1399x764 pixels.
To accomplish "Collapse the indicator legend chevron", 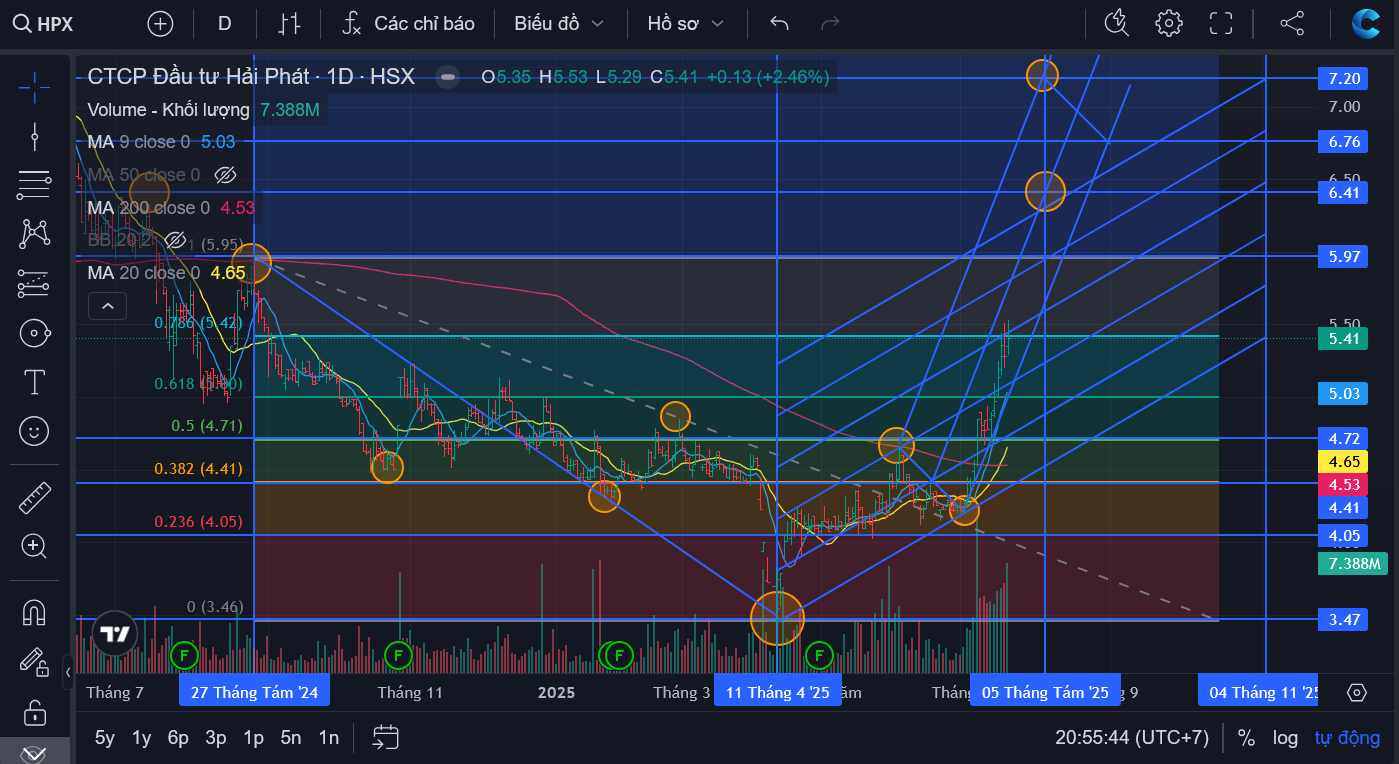I will click(x=108, y=306).
